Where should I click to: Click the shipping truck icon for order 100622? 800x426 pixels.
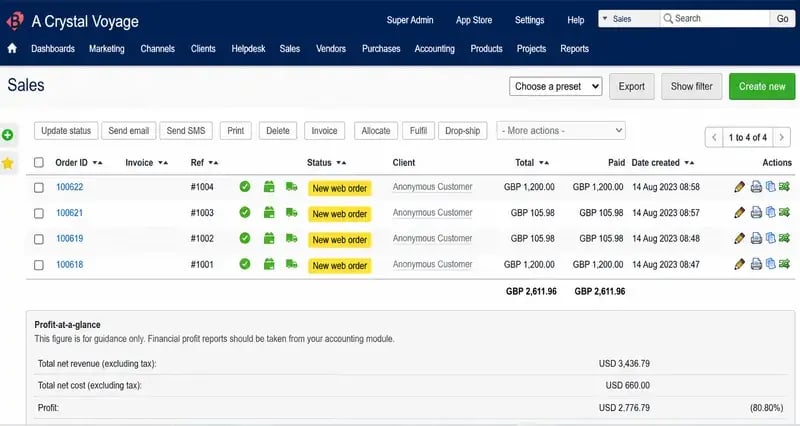coord(291,187)
